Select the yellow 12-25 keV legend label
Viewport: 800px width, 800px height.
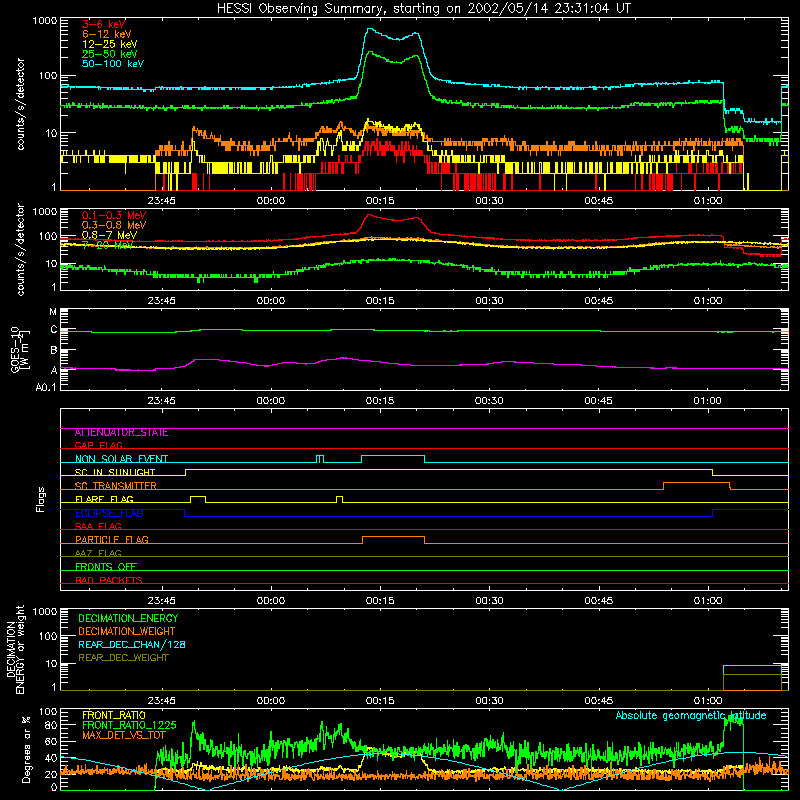(x=110, y=44)
